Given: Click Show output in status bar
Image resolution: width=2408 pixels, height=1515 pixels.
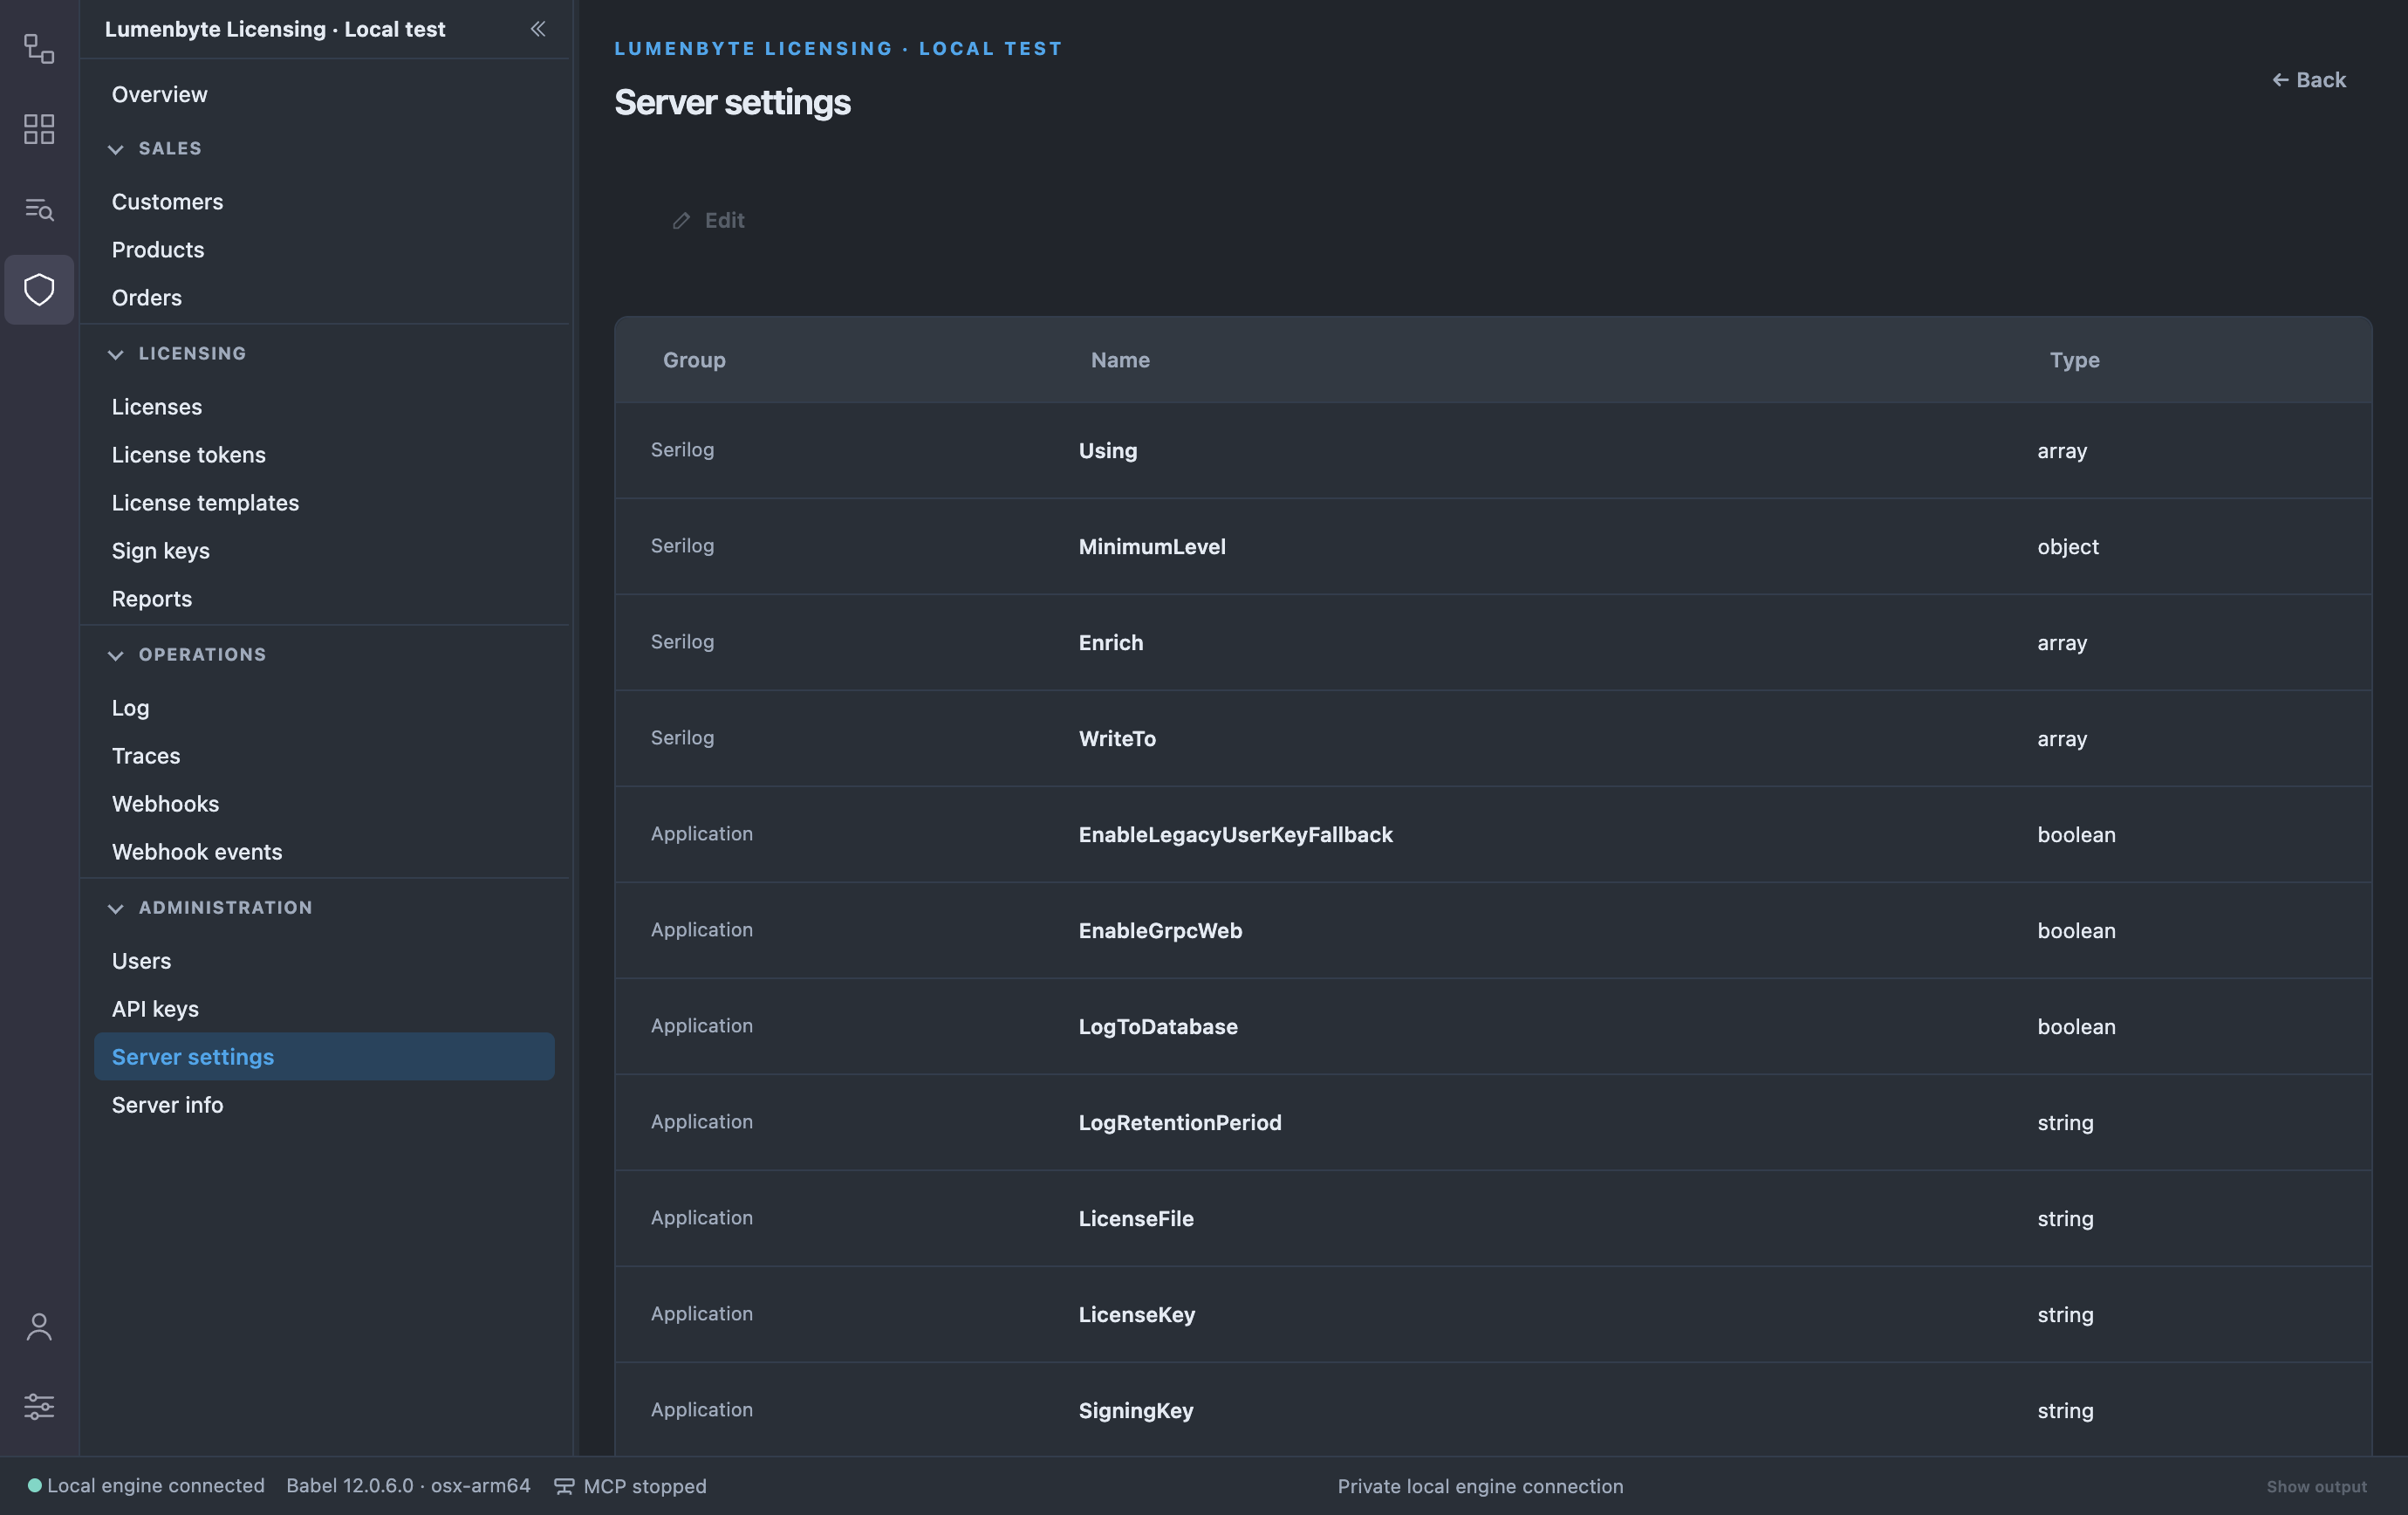Looking at the screenshot, I should point(2316,1487).
